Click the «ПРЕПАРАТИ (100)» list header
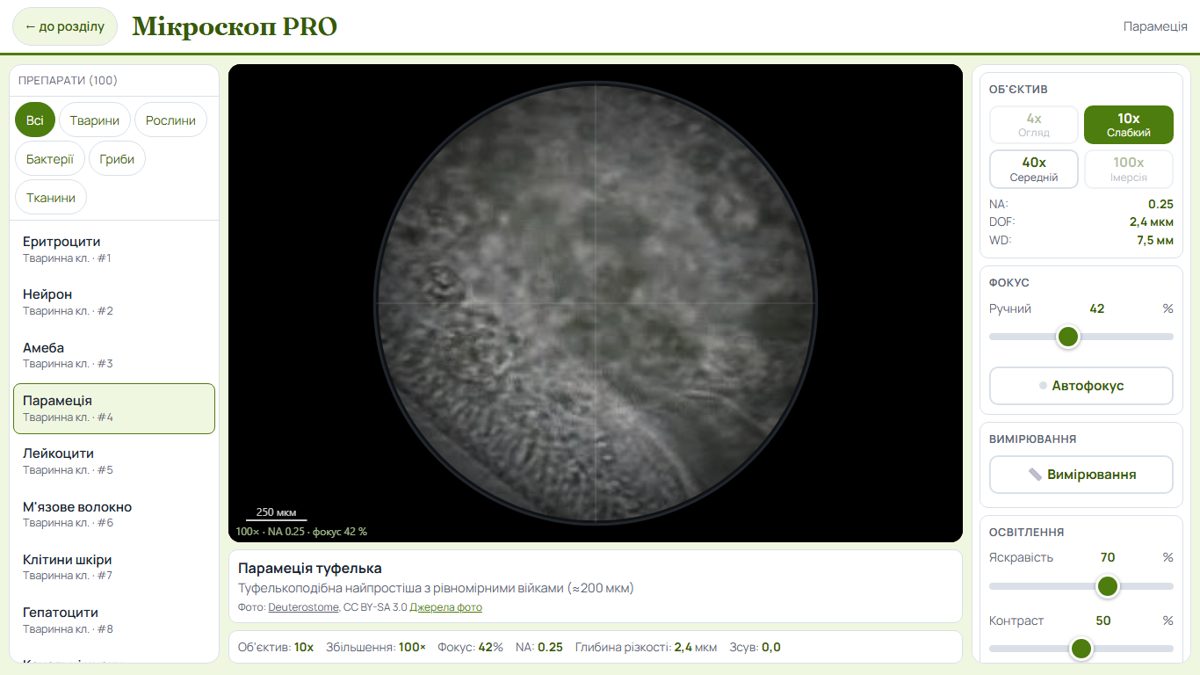 coord(68,80)
